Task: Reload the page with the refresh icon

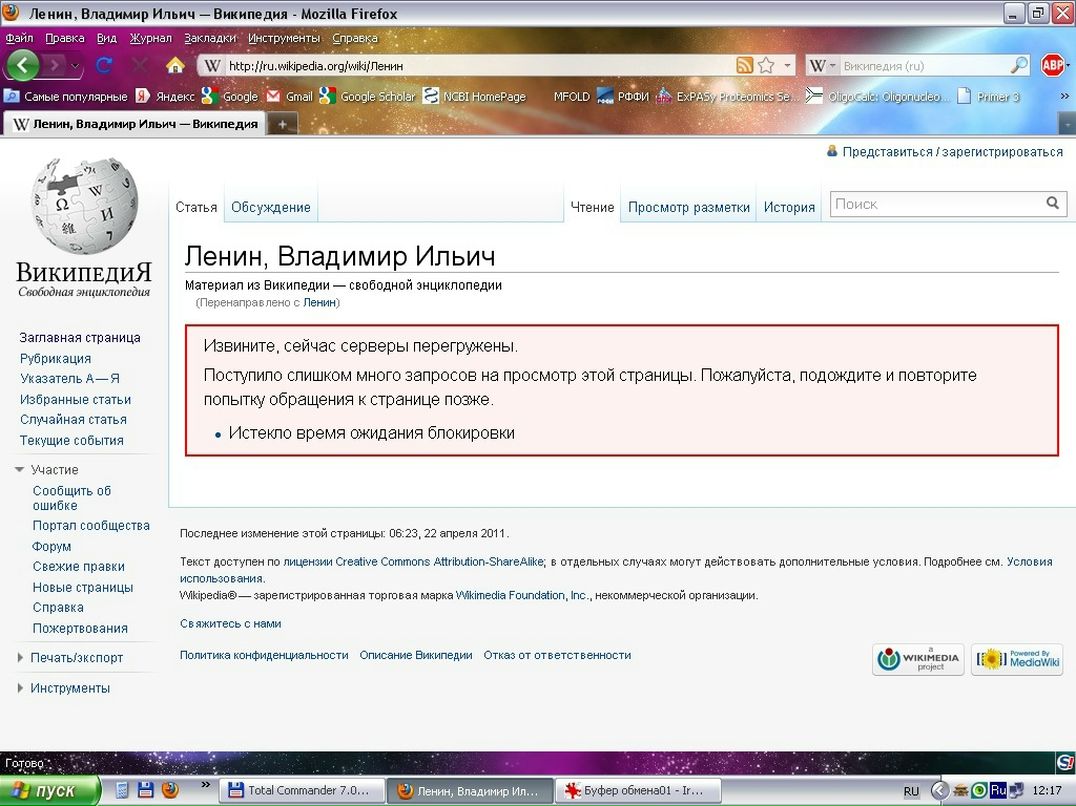Action: click(x=104, y=63)
